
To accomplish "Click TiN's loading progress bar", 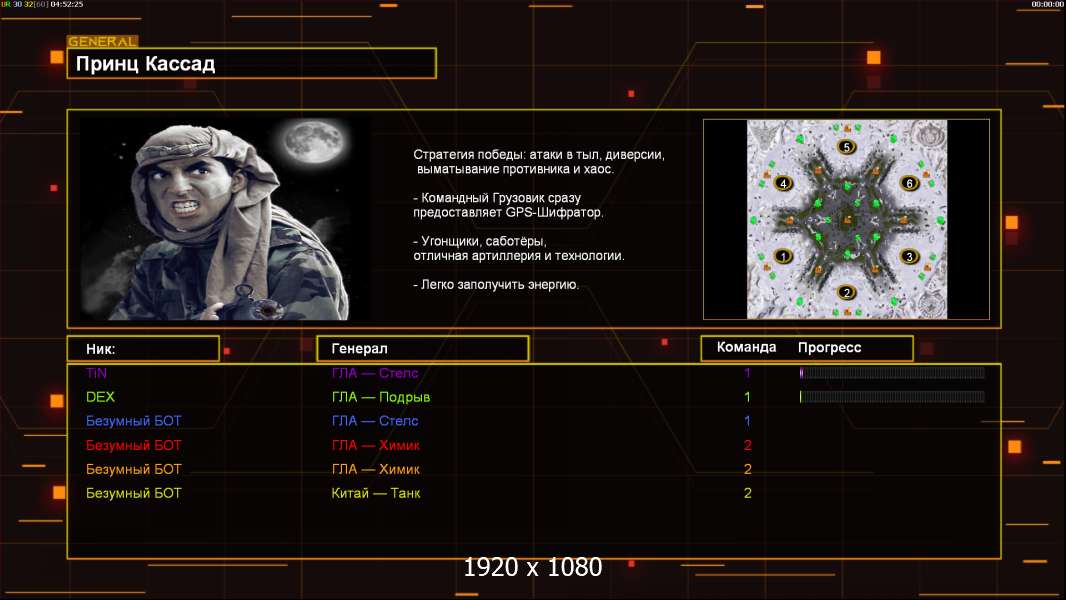I will (892, 372).
